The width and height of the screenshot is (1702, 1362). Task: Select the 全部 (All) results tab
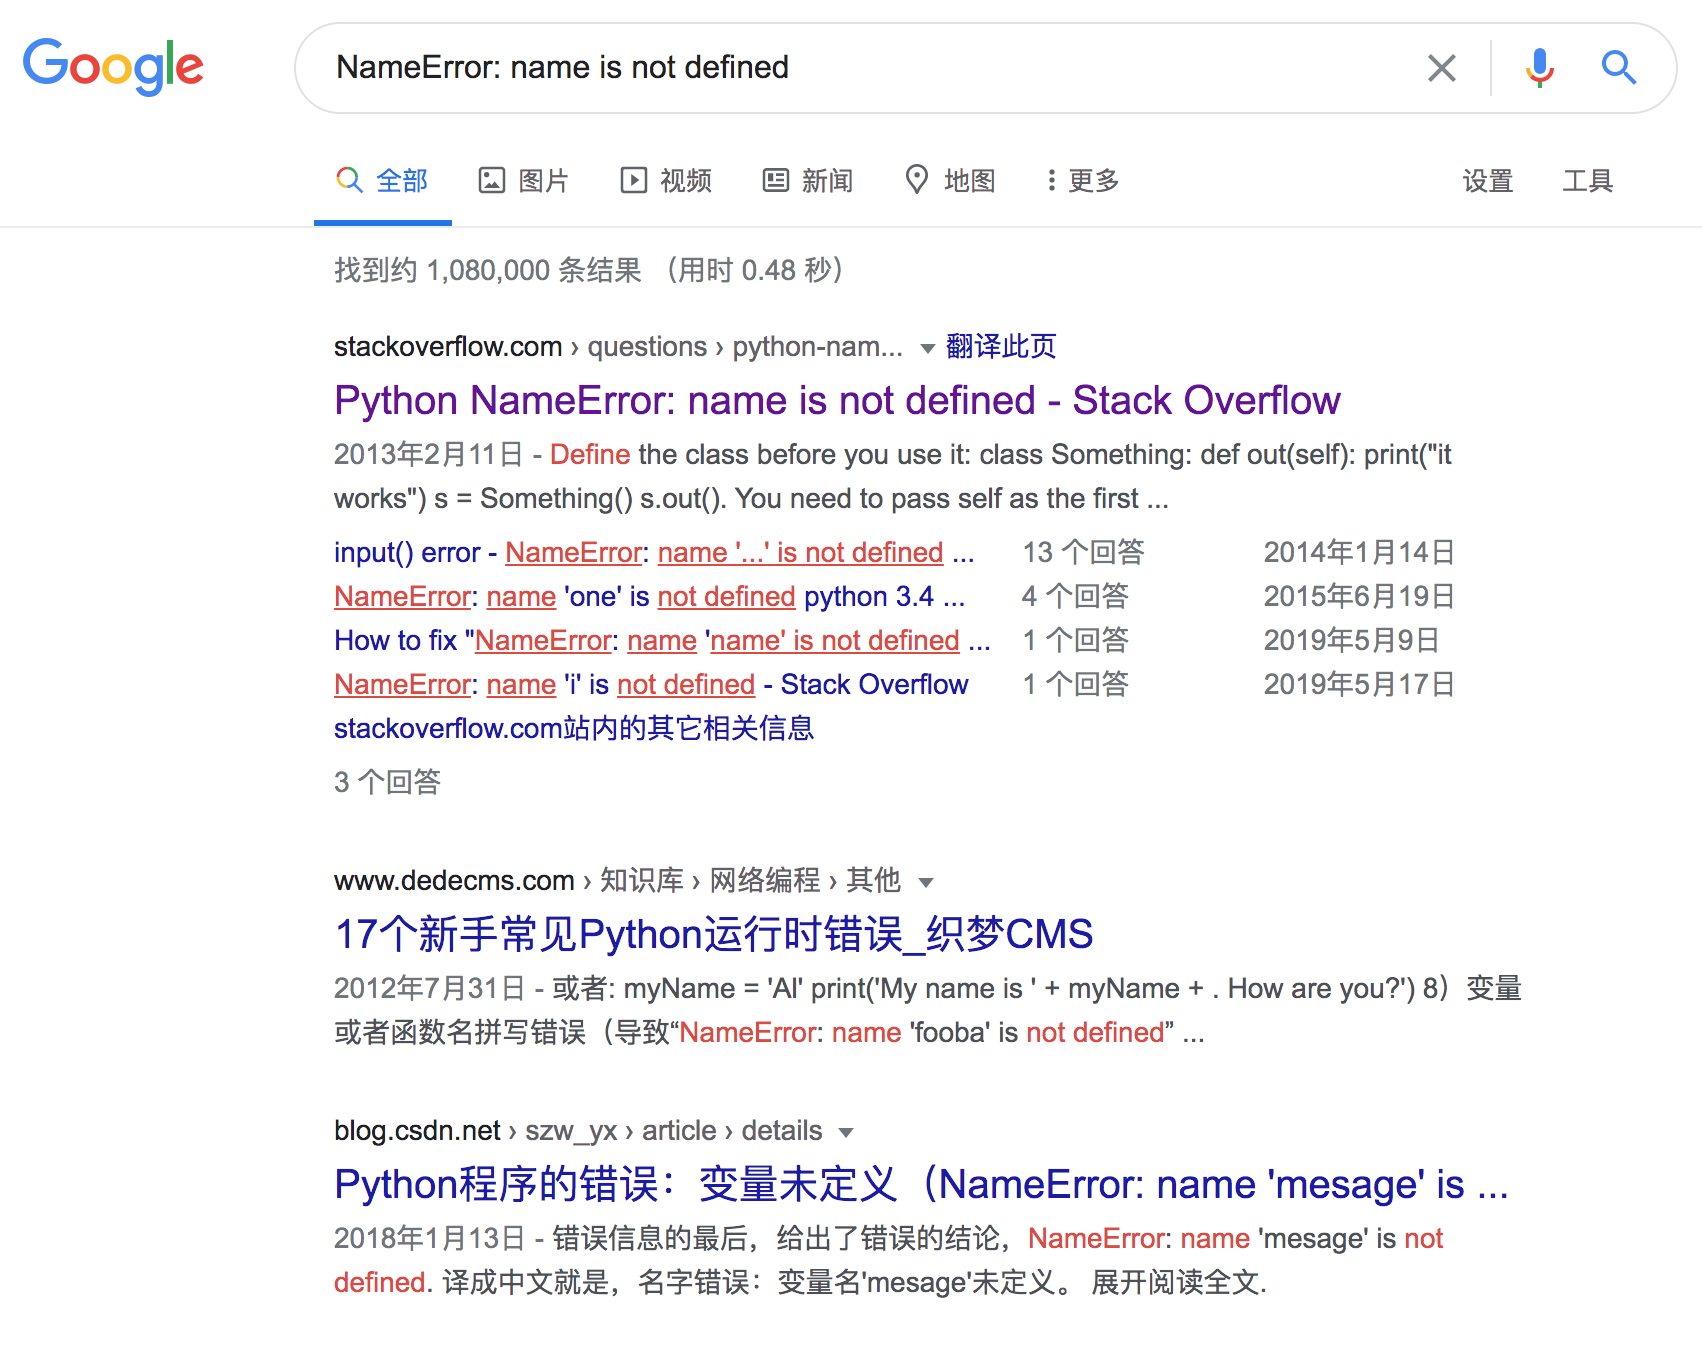(x=383, y=181)
